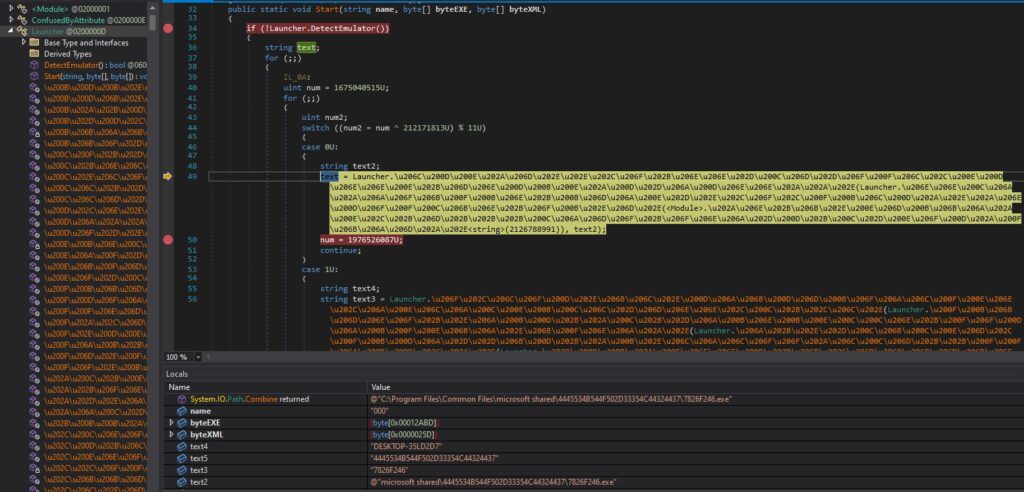Click the switch statement on line 44
1024x492 pixels.
coord(394,127)
